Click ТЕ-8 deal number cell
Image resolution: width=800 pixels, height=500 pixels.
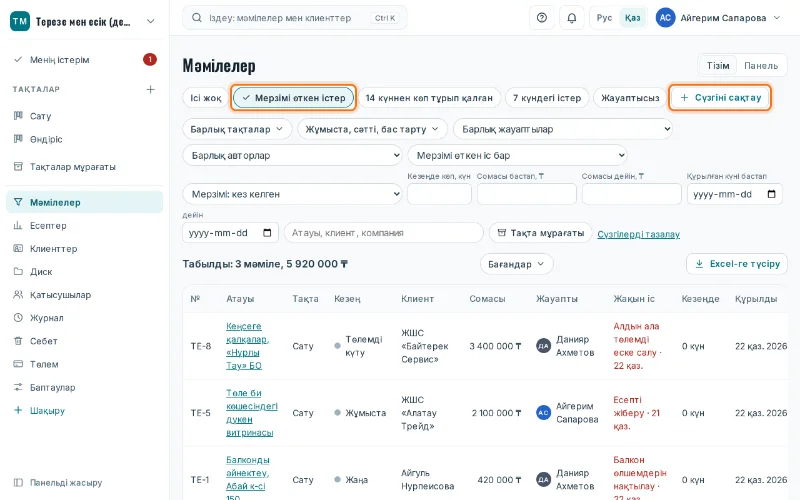(x=201, y=346)
